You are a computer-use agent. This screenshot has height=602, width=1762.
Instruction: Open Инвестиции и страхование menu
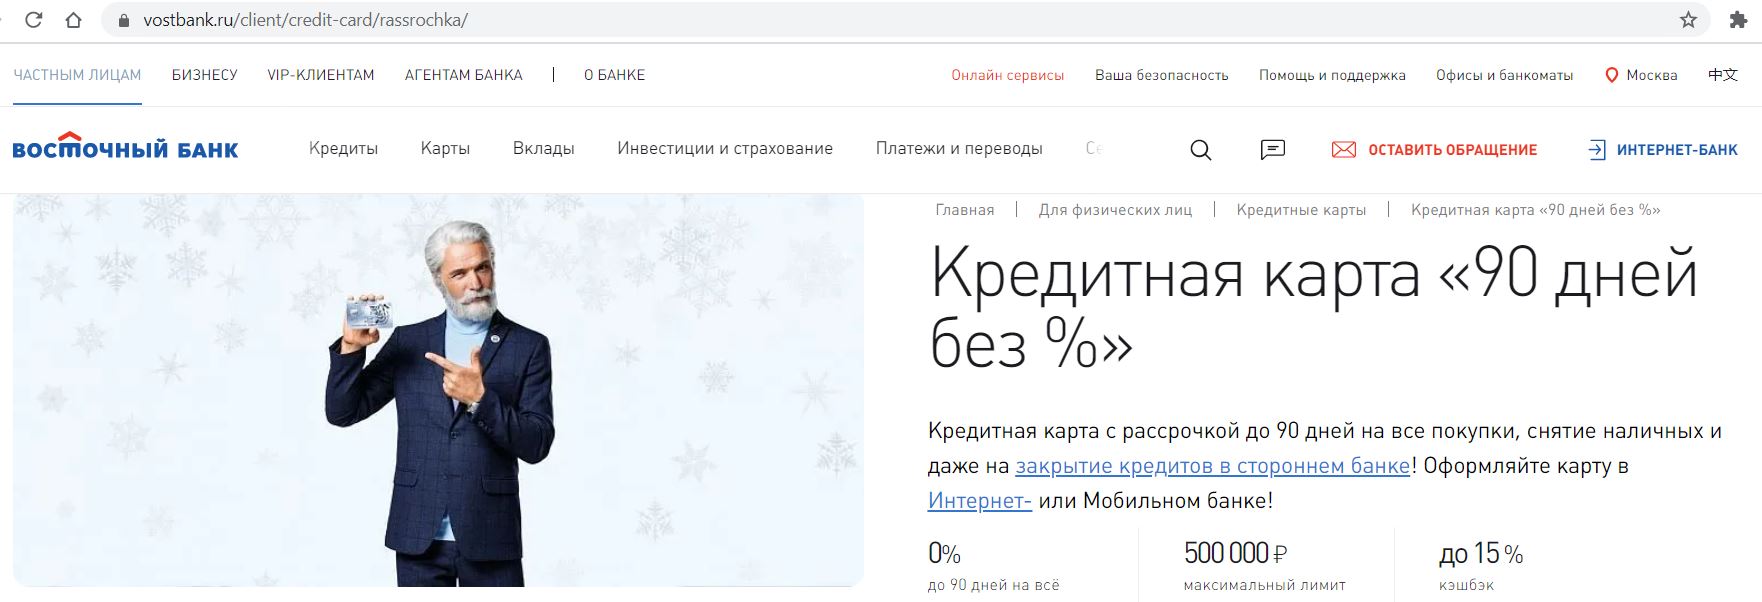coord(725,148)
